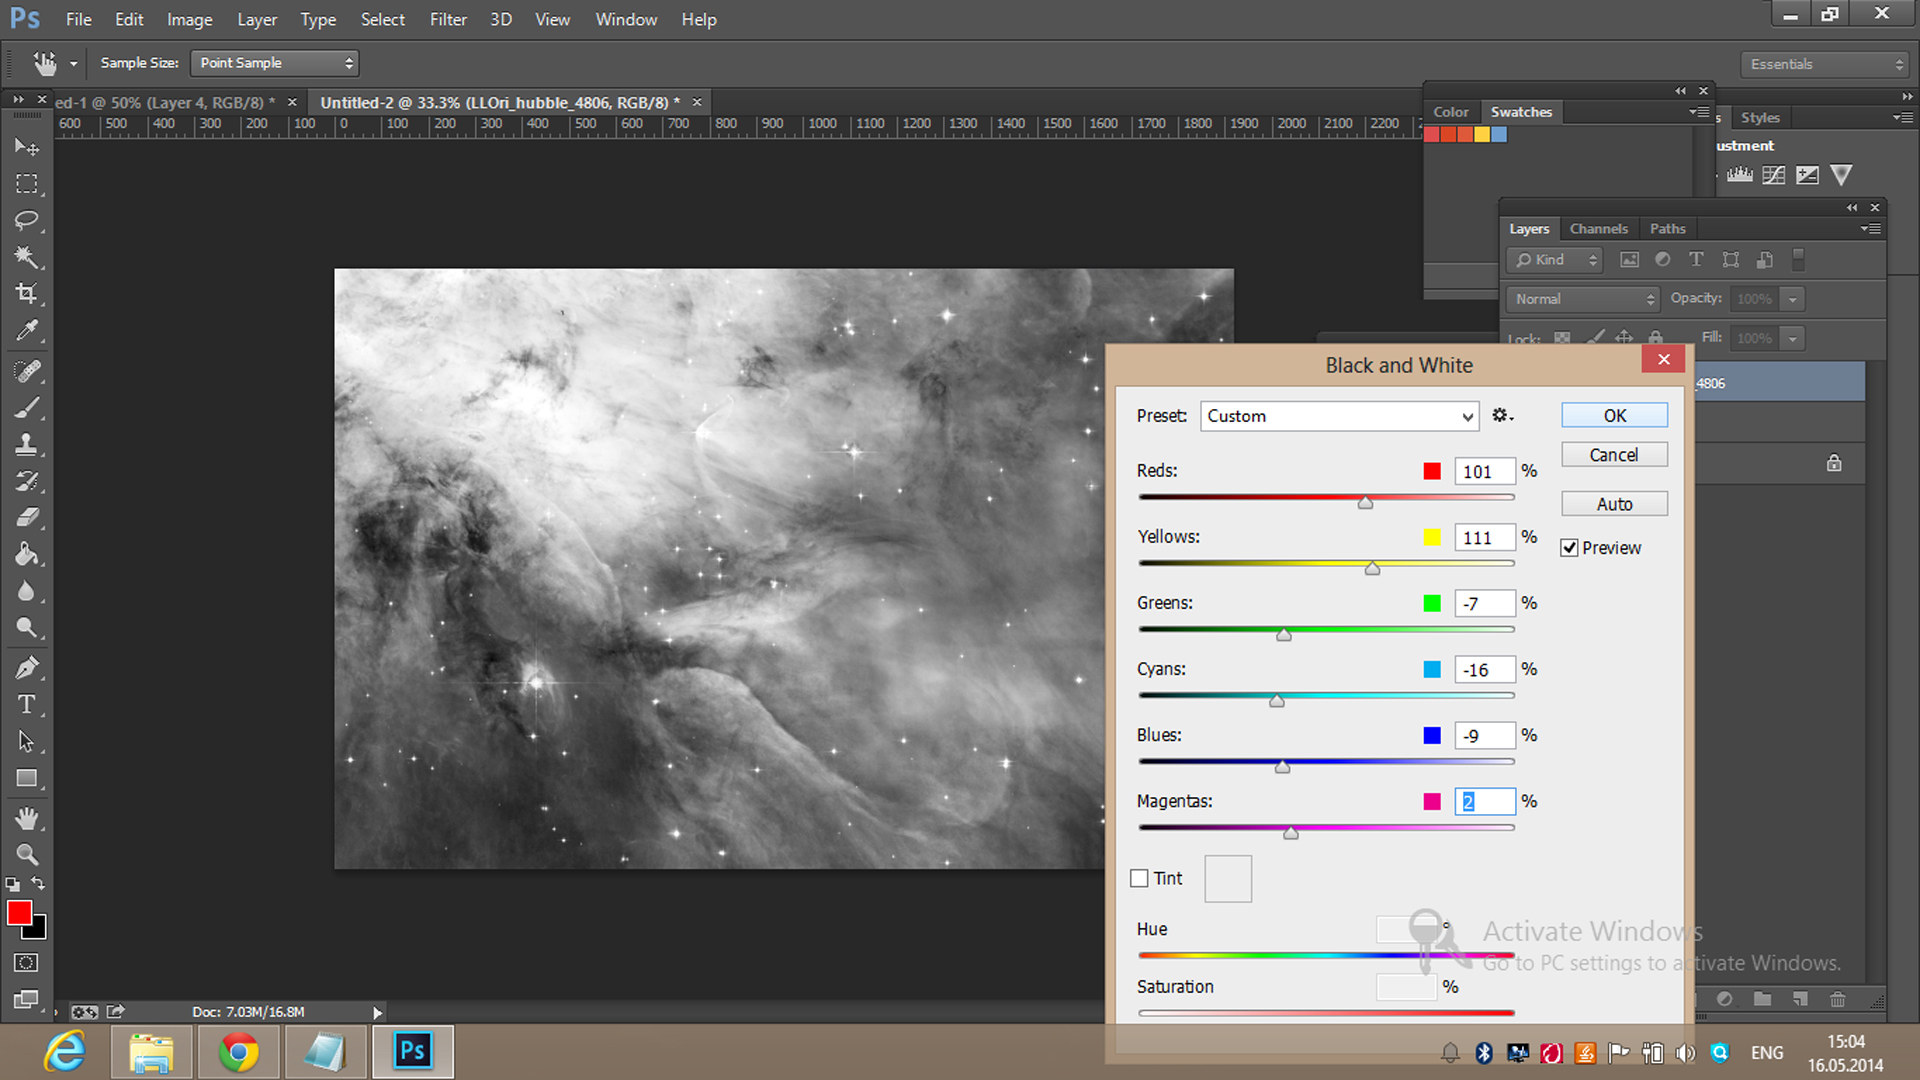Toggle pixel layer filter in Layers panel
Image resolution: width=1920 pixels, height=1080 pixels.
pyautogui.click(x=1629, y=260)
